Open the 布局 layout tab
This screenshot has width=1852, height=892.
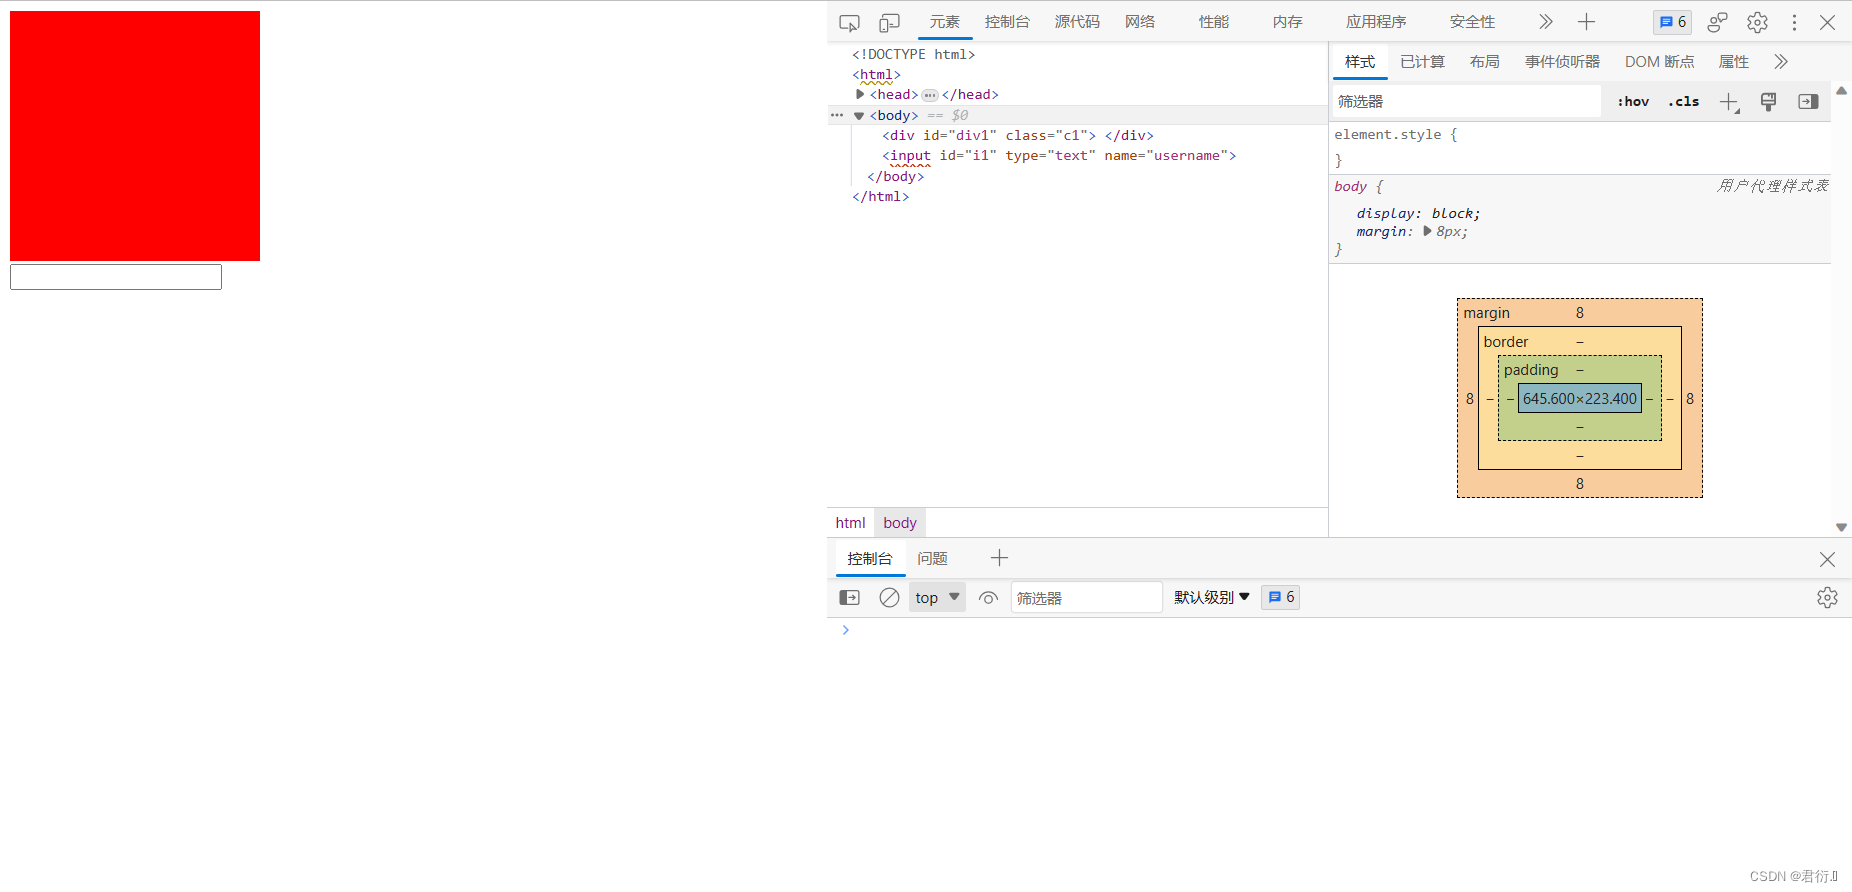[1484, 62]
